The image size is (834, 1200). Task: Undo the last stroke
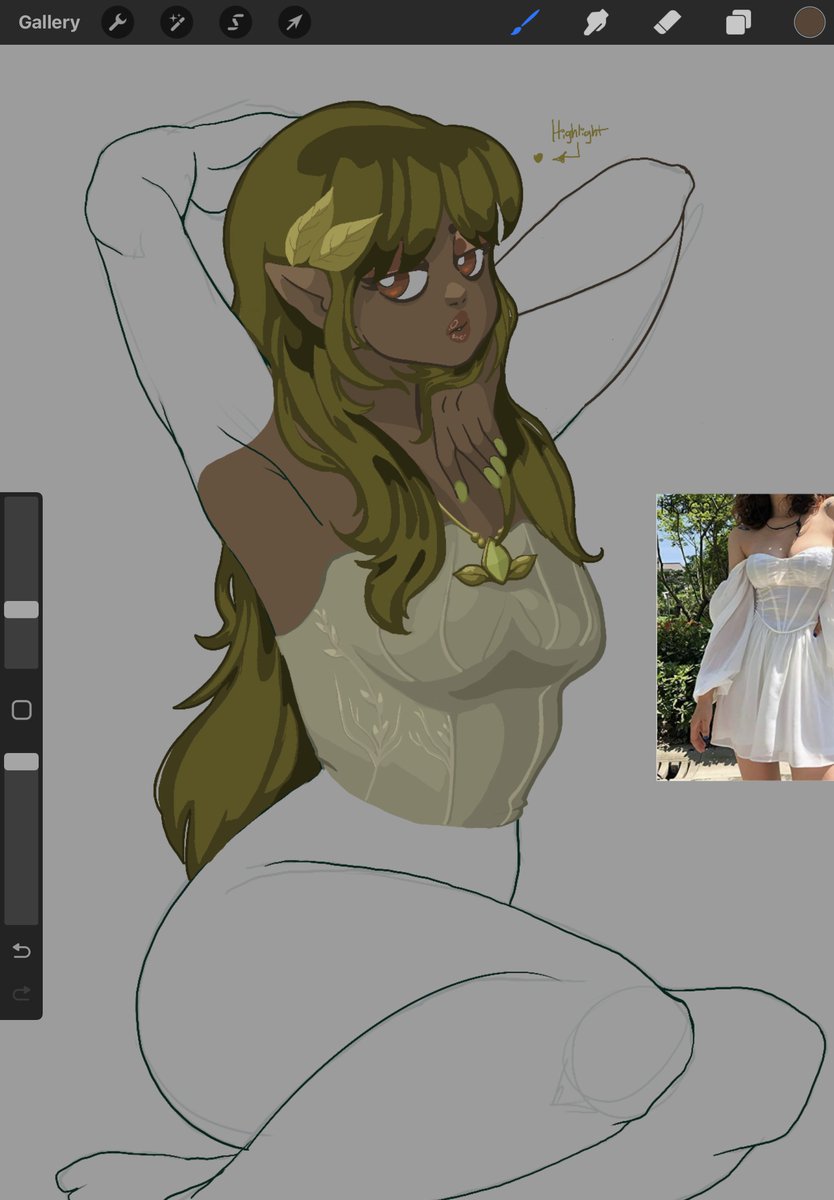21,950
